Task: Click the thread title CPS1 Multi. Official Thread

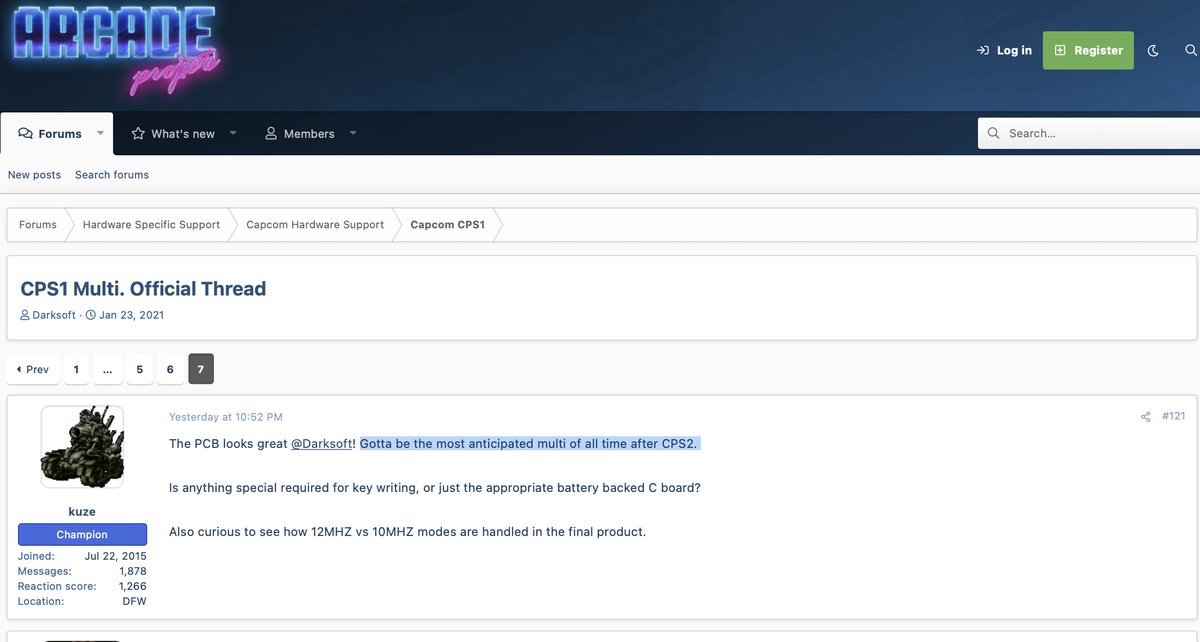Action: click(x=143, y=289)
